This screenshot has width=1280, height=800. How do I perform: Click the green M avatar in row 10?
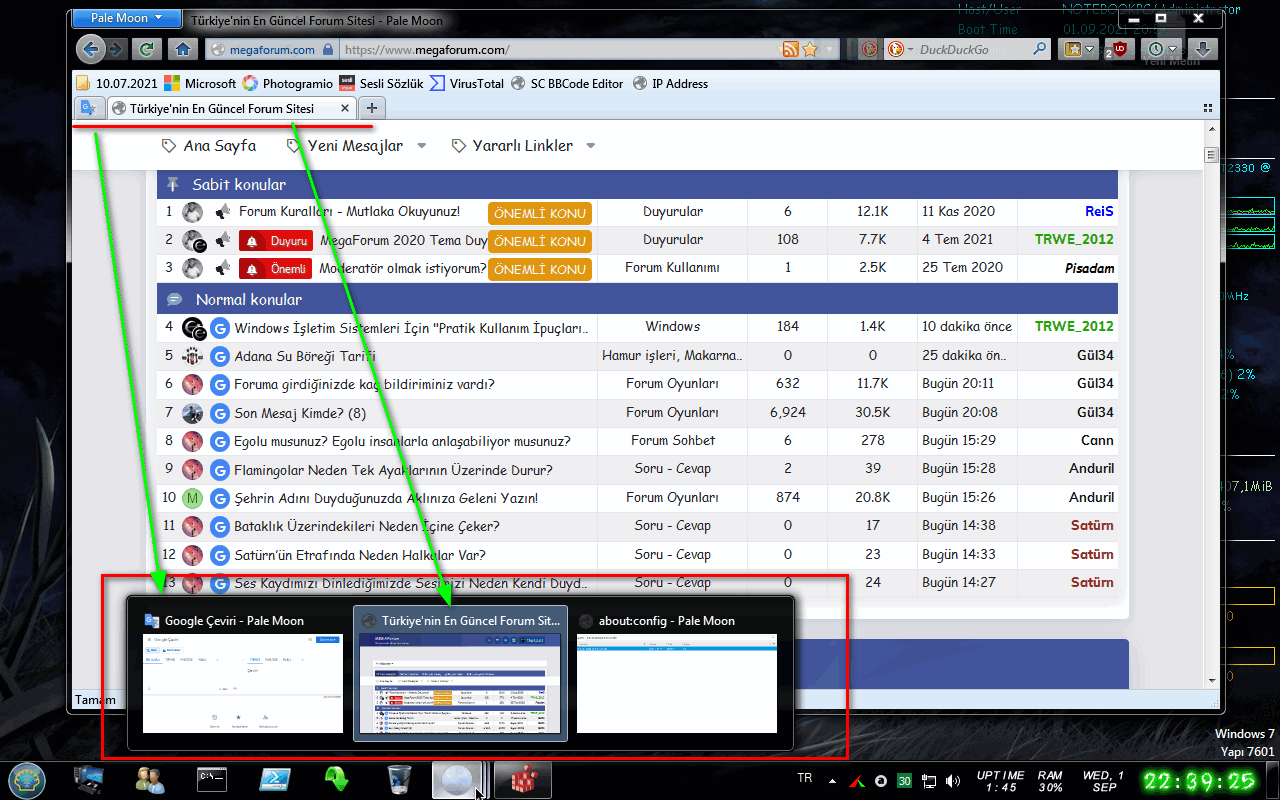tap(193, 498)
